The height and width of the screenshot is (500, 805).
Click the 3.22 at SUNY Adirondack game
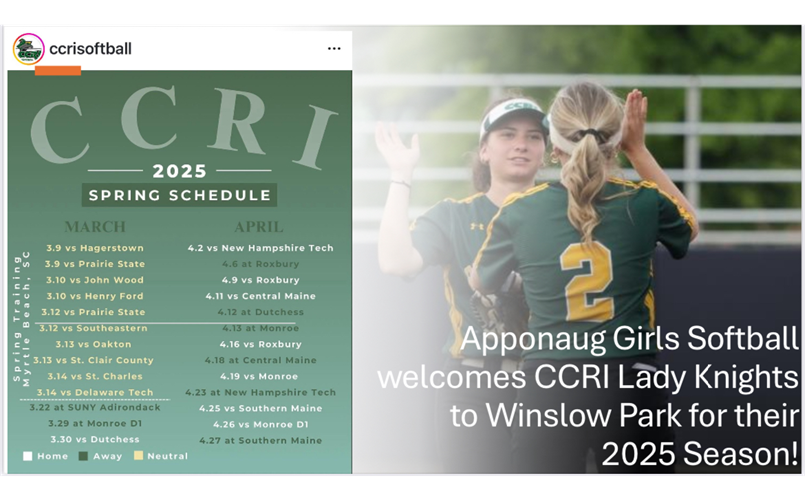94,408
